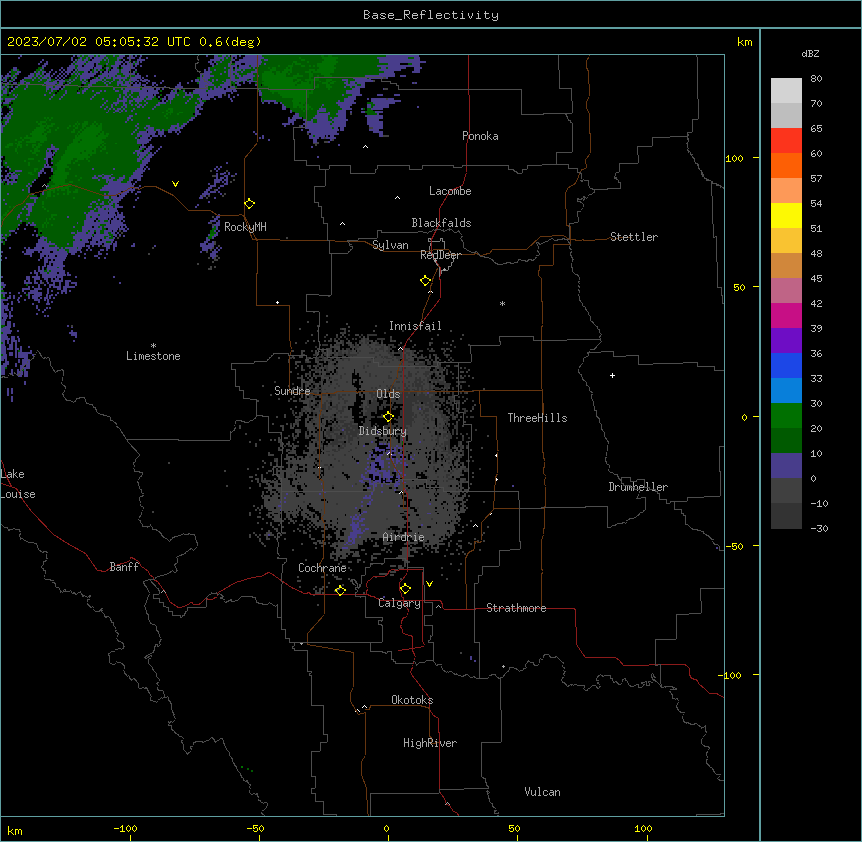The width and height of the screenshot is (862, 842).
Task: Click the 0 tick on bottom axis
Action: [x=386, y=828]
